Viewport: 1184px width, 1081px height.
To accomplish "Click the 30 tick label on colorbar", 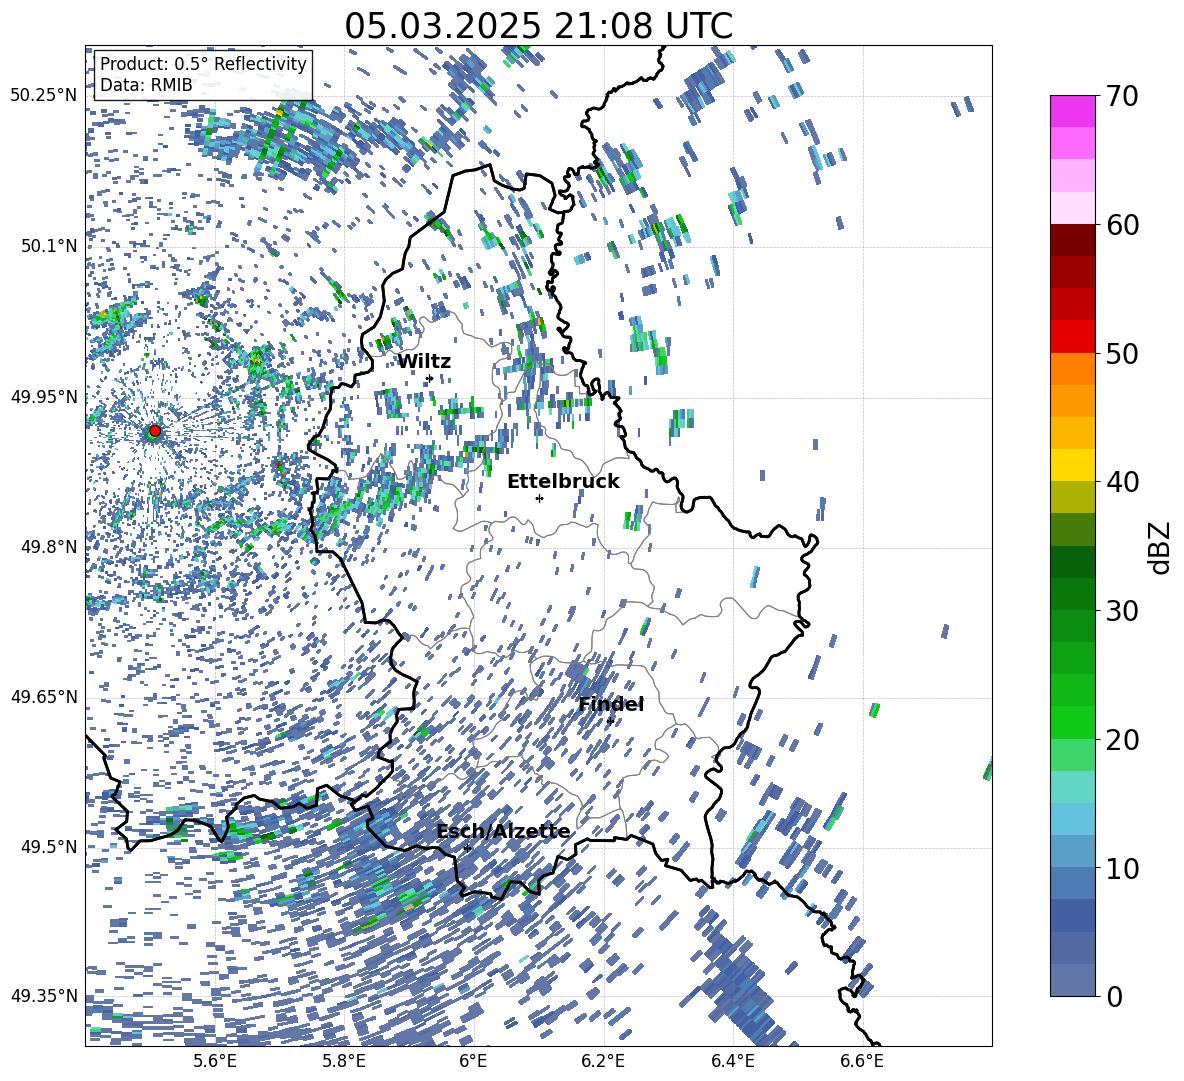I will point(1122,611).
